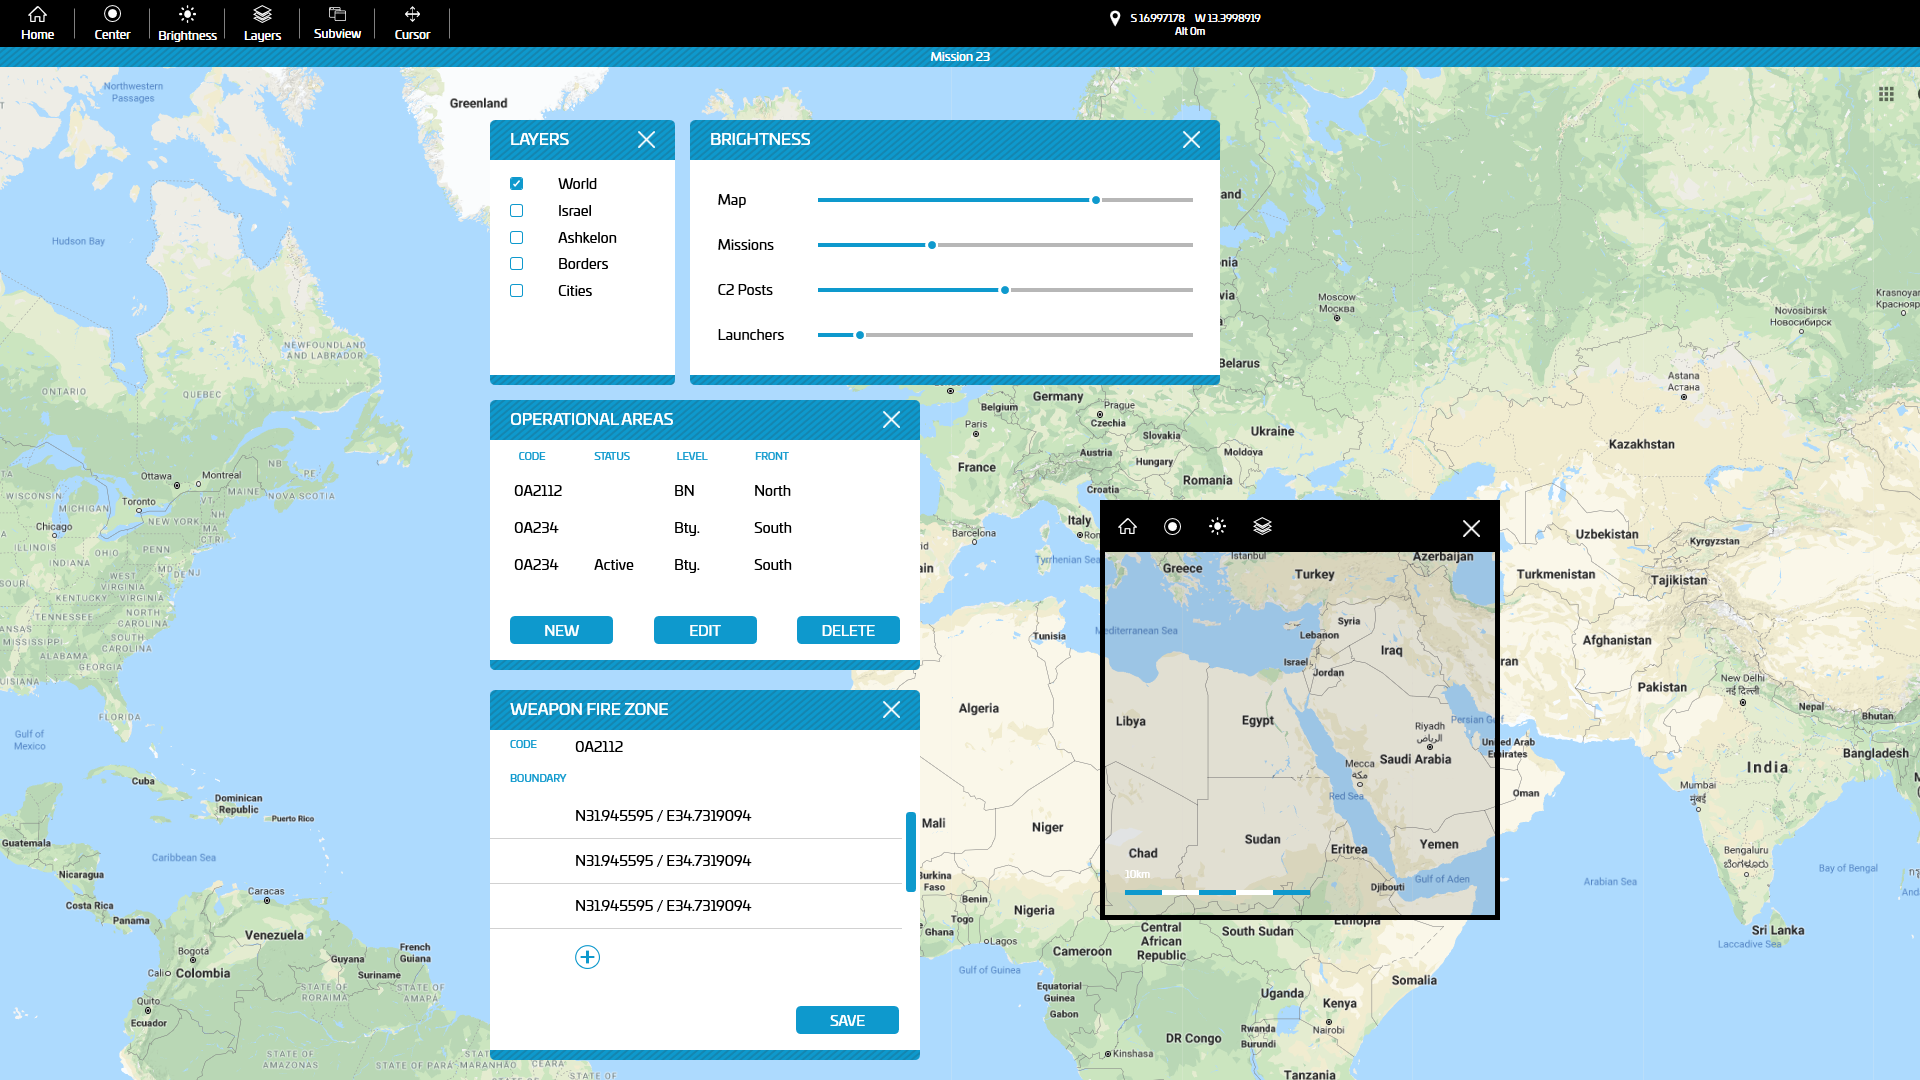The height and width of the screenshot is (1080, 1920).
Task: Sort by STATUS column header
Action: 612,456
